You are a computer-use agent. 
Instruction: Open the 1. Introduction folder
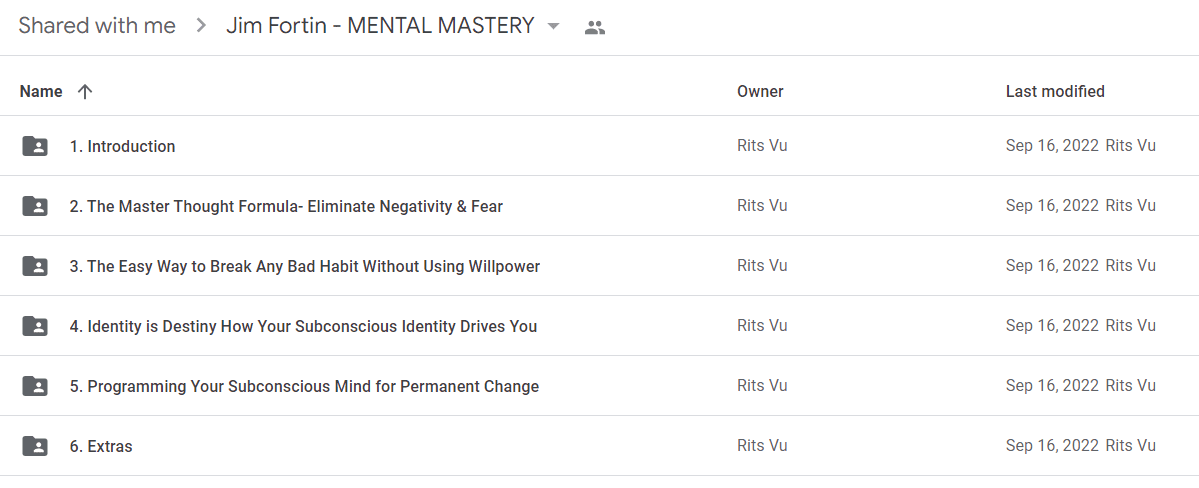coord(122,146)
